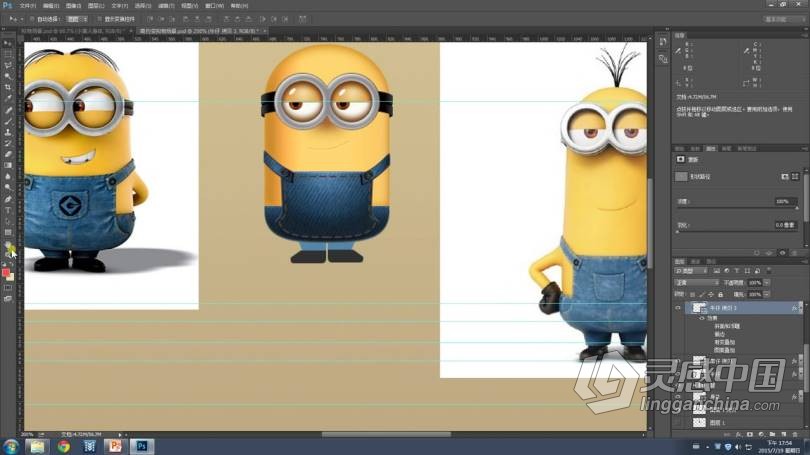This screenshot has height=455, width=810.
Task: Add a layer style using the fx icon at the Layers panel bottom
Action: (x=739, y=435)
